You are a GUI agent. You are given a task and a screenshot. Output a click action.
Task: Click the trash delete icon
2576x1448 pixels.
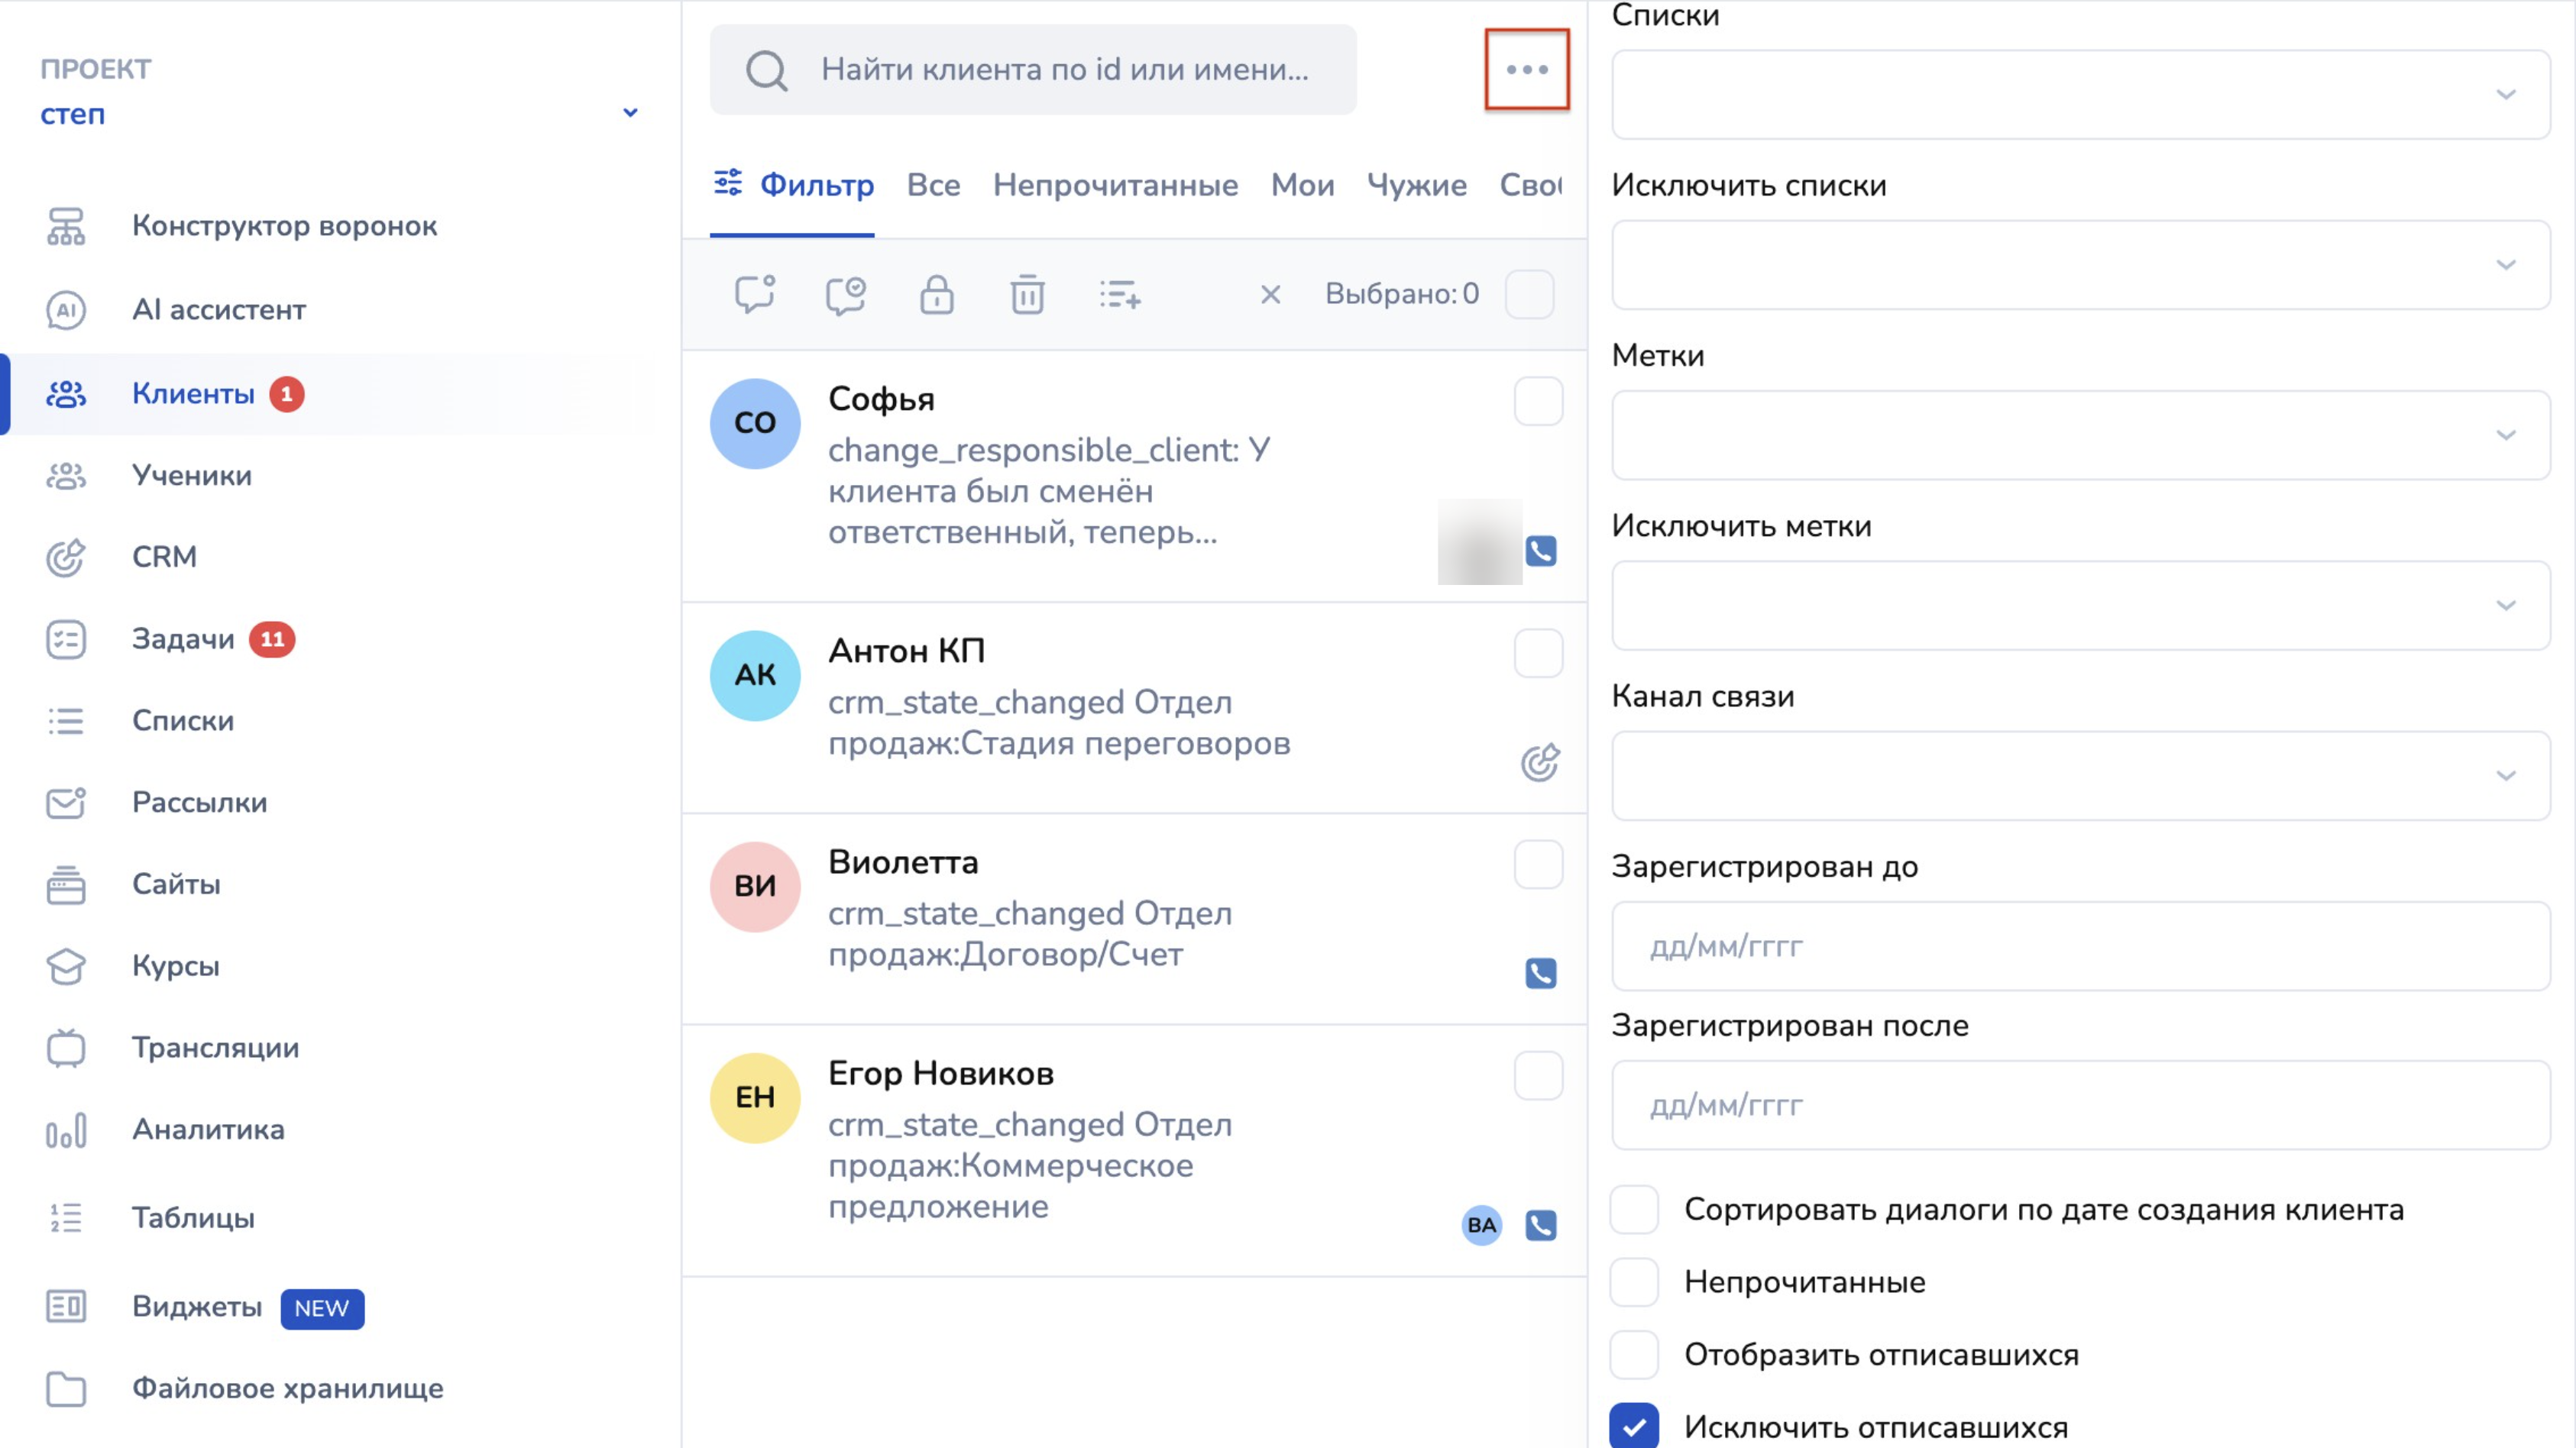coord(1027,295)
